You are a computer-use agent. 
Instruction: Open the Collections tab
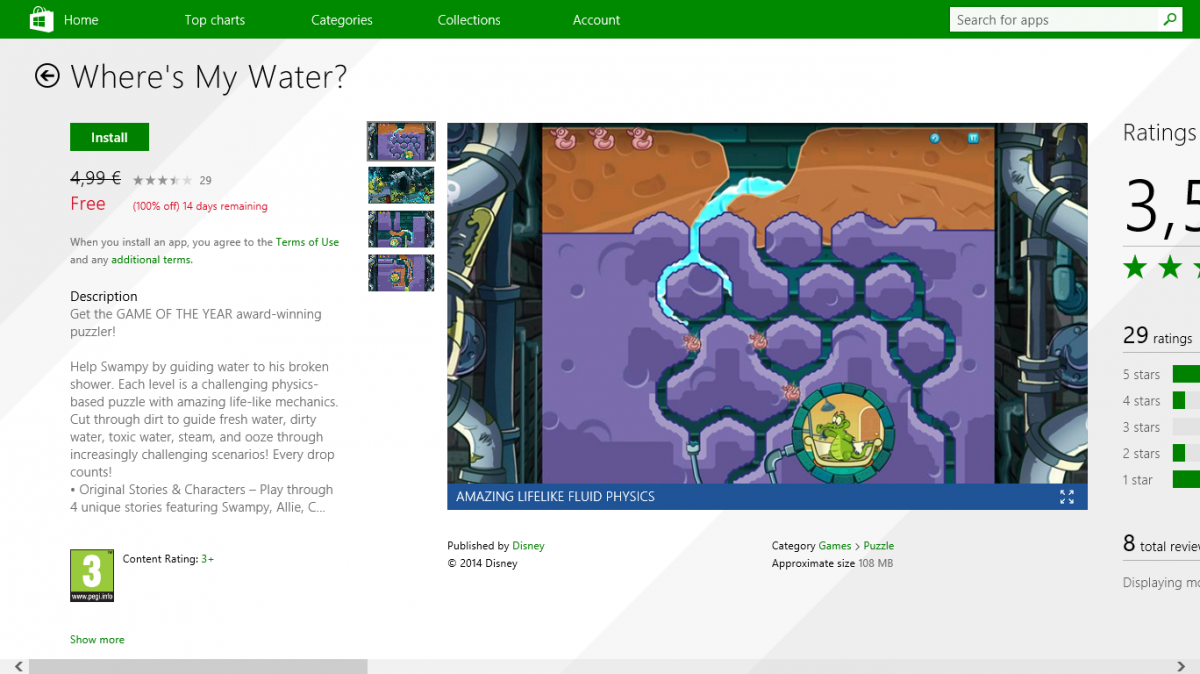tap(469, 20)
